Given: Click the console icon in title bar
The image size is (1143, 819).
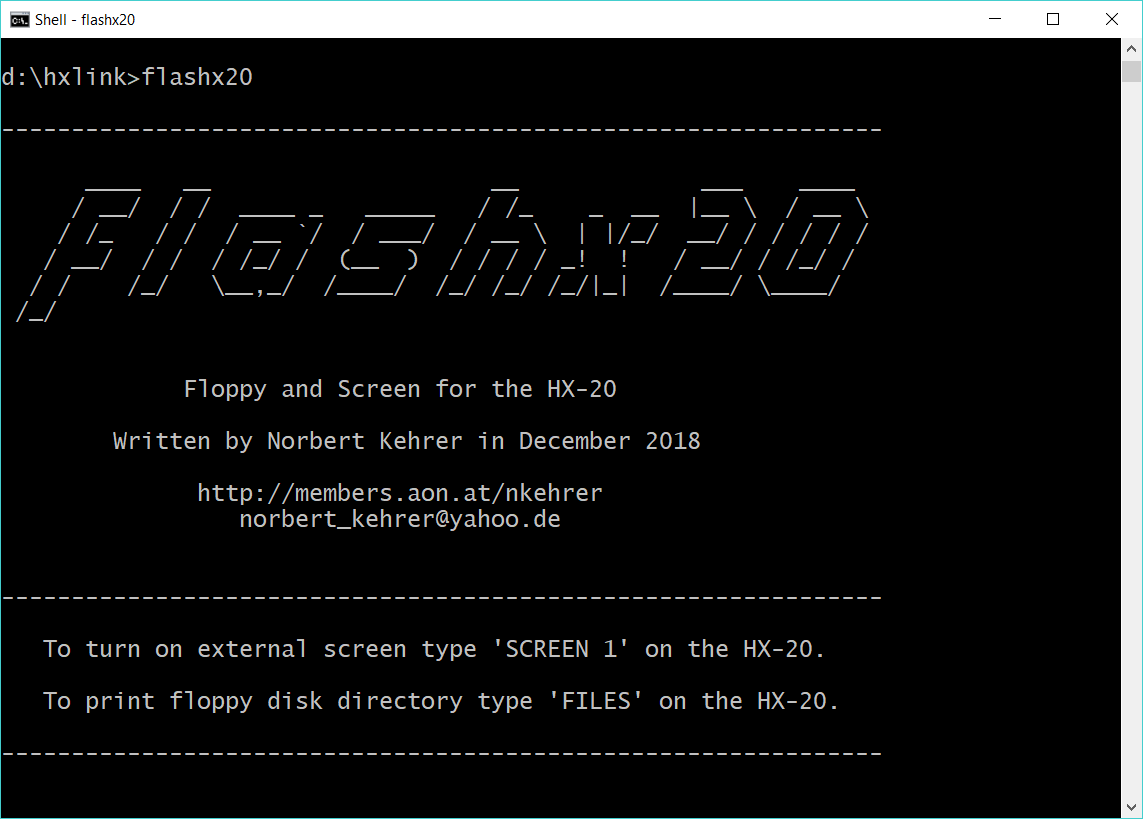Looking at the screenshot, I should tap(20, 20).
